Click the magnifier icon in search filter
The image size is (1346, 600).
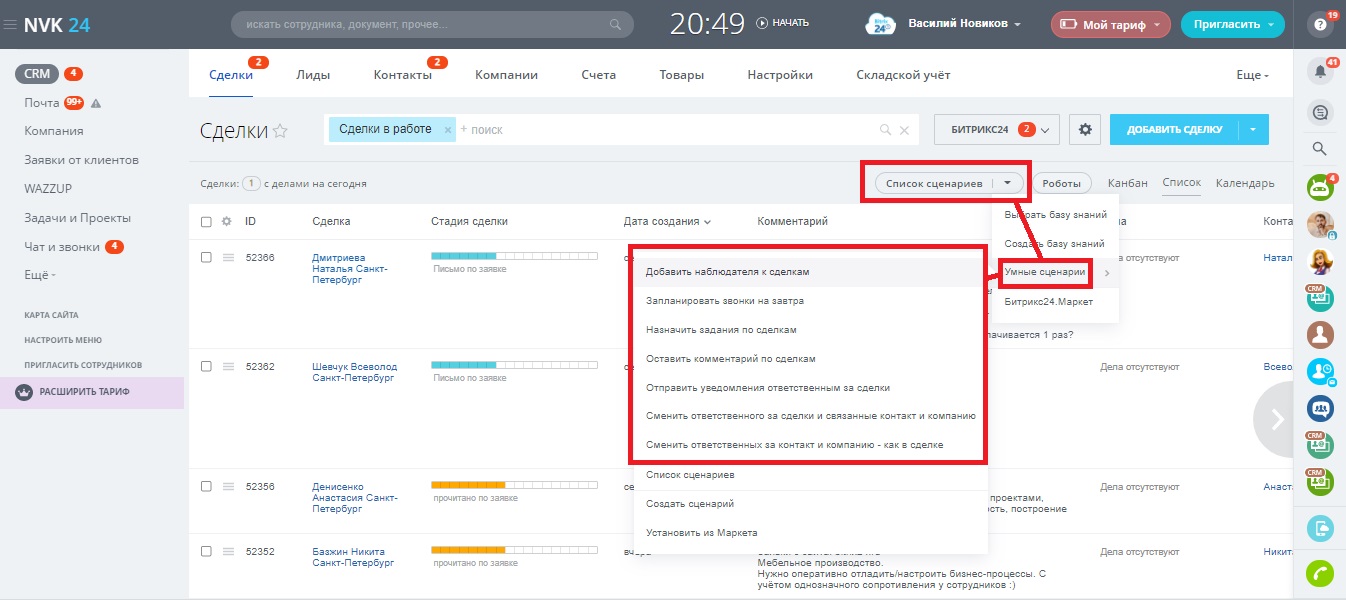coord(884,130)
